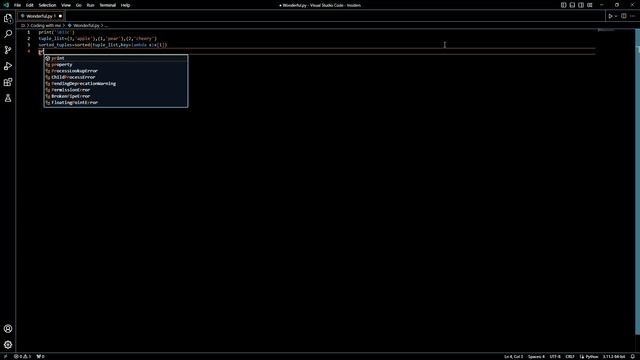Choose 'BrokenPipeError' suggestion
This screenshot has width=640, height=360.
point(116,96)
